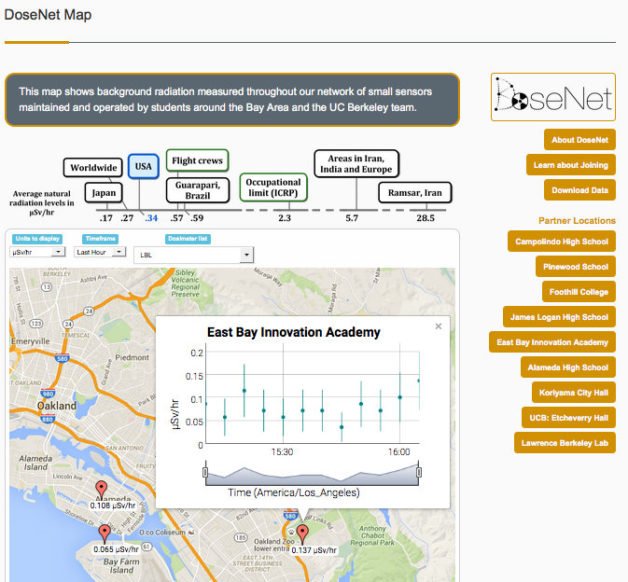Click the Alameda Island map label

[36, 463]
